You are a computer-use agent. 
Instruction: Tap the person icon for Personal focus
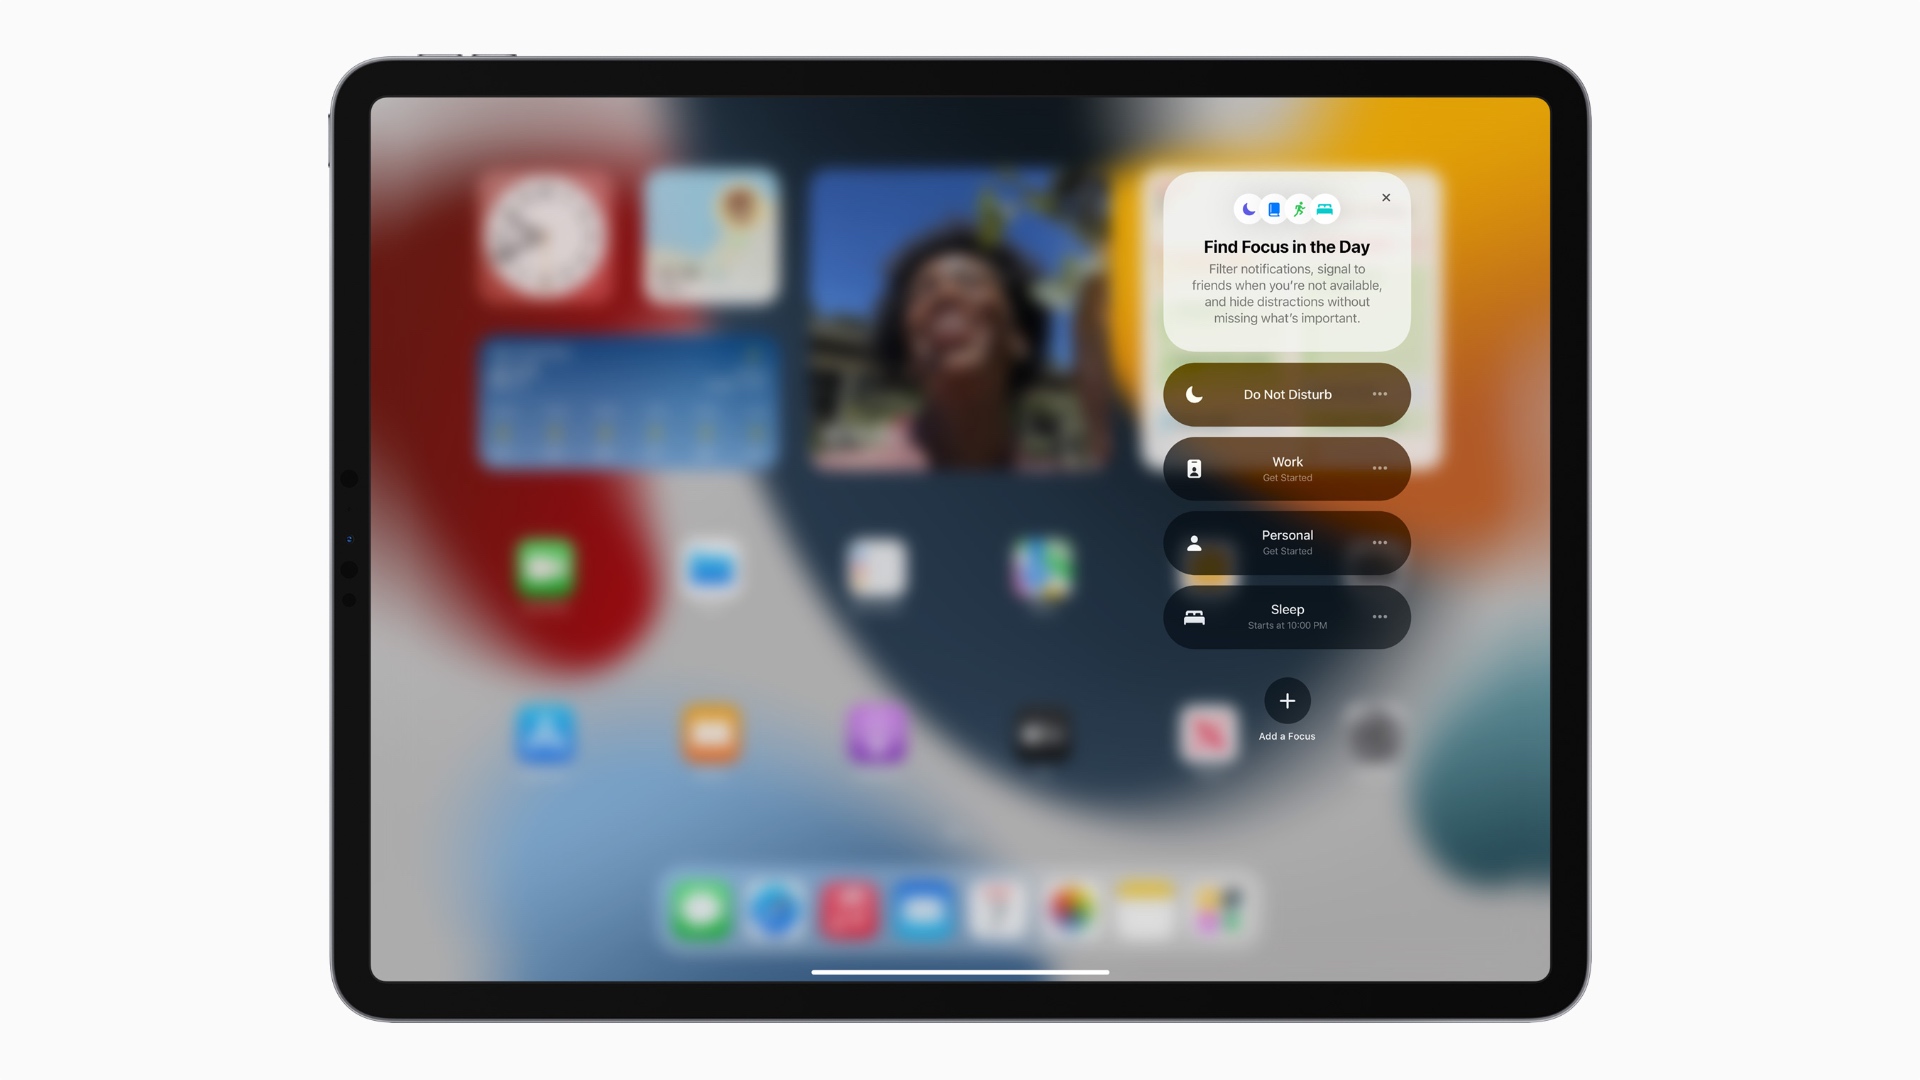[x=1193, y=542]
